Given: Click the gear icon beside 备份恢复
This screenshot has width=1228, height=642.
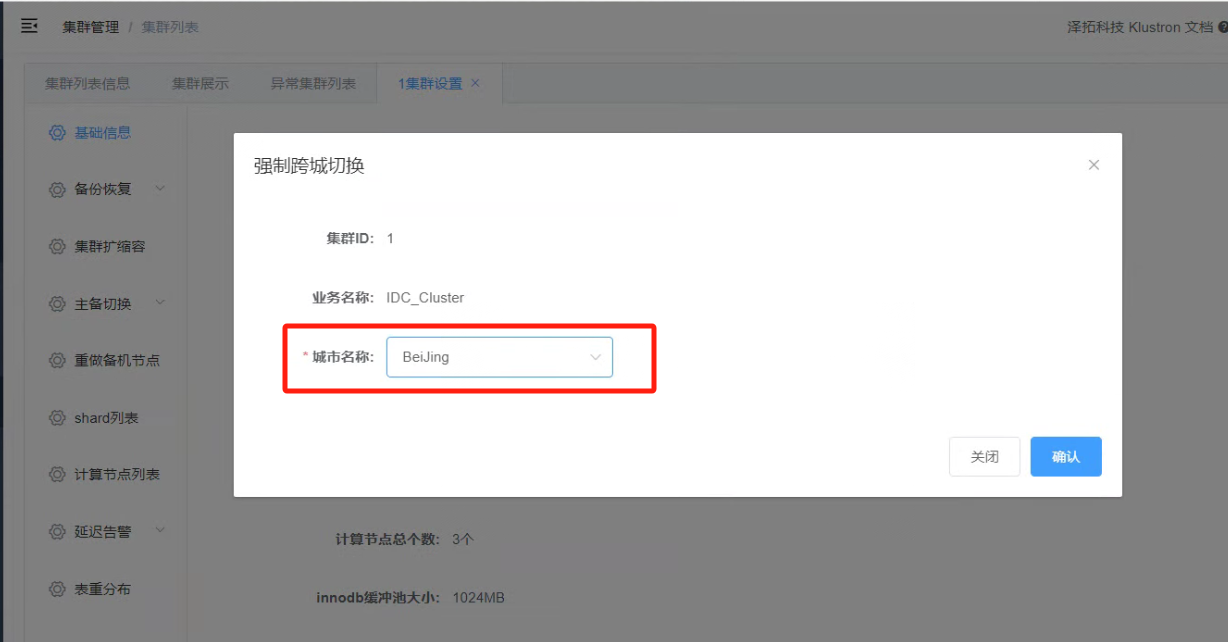Looking at the screenshot, I should click(57, 189).
